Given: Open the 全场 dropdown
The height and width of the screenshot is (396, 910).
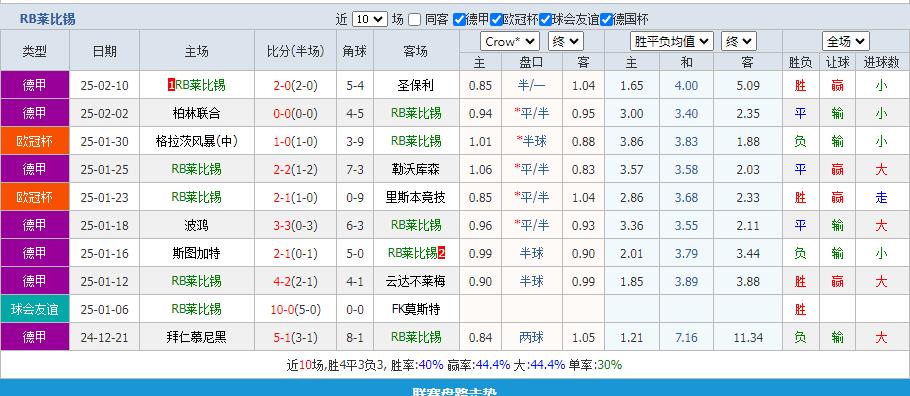Looking at the screenshot, I should (846, 42).
